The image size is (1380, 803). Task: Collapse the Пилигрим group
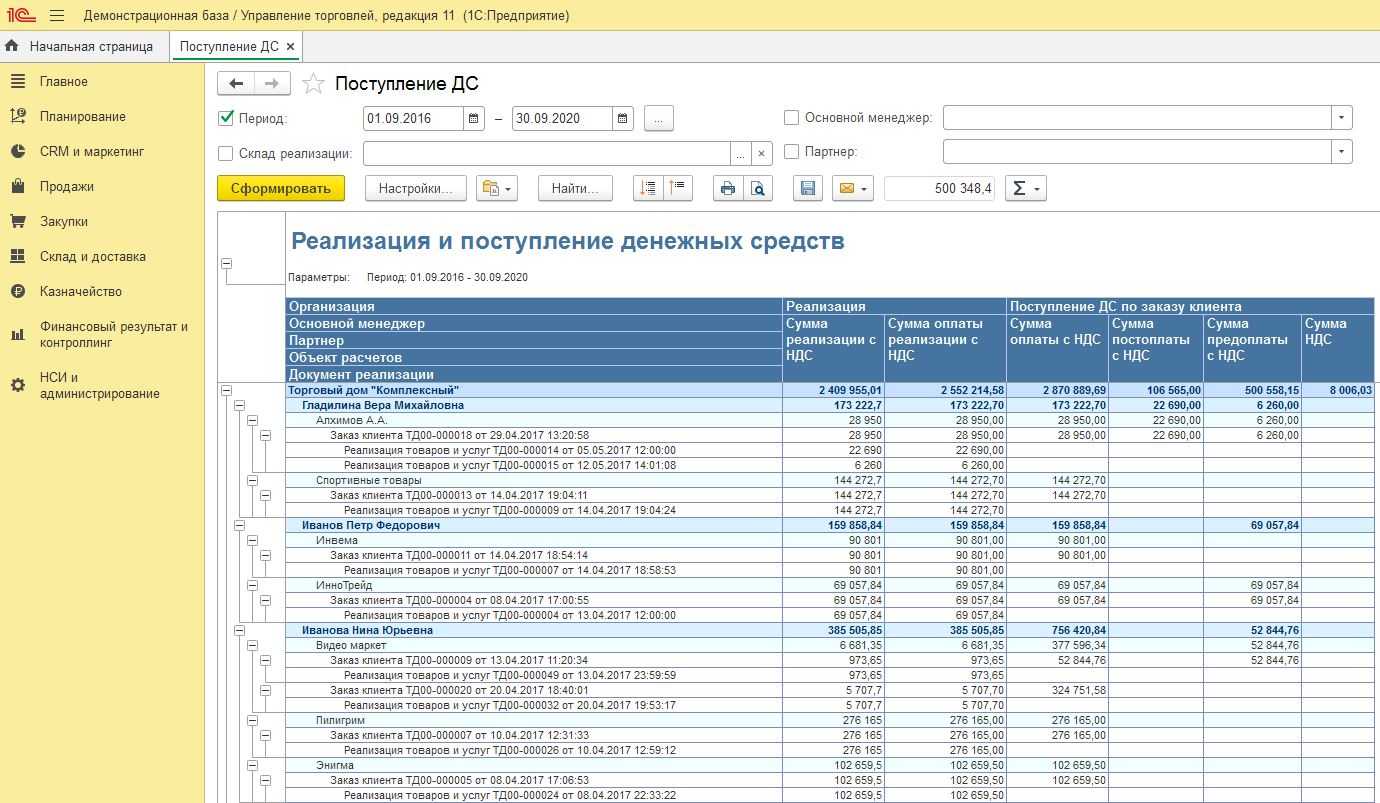tap(252, 720)
